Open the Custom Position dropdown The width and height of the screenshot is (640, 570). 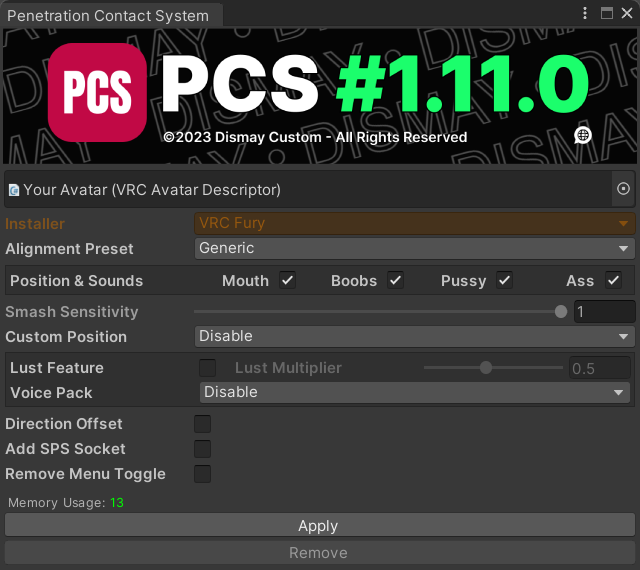414,336
